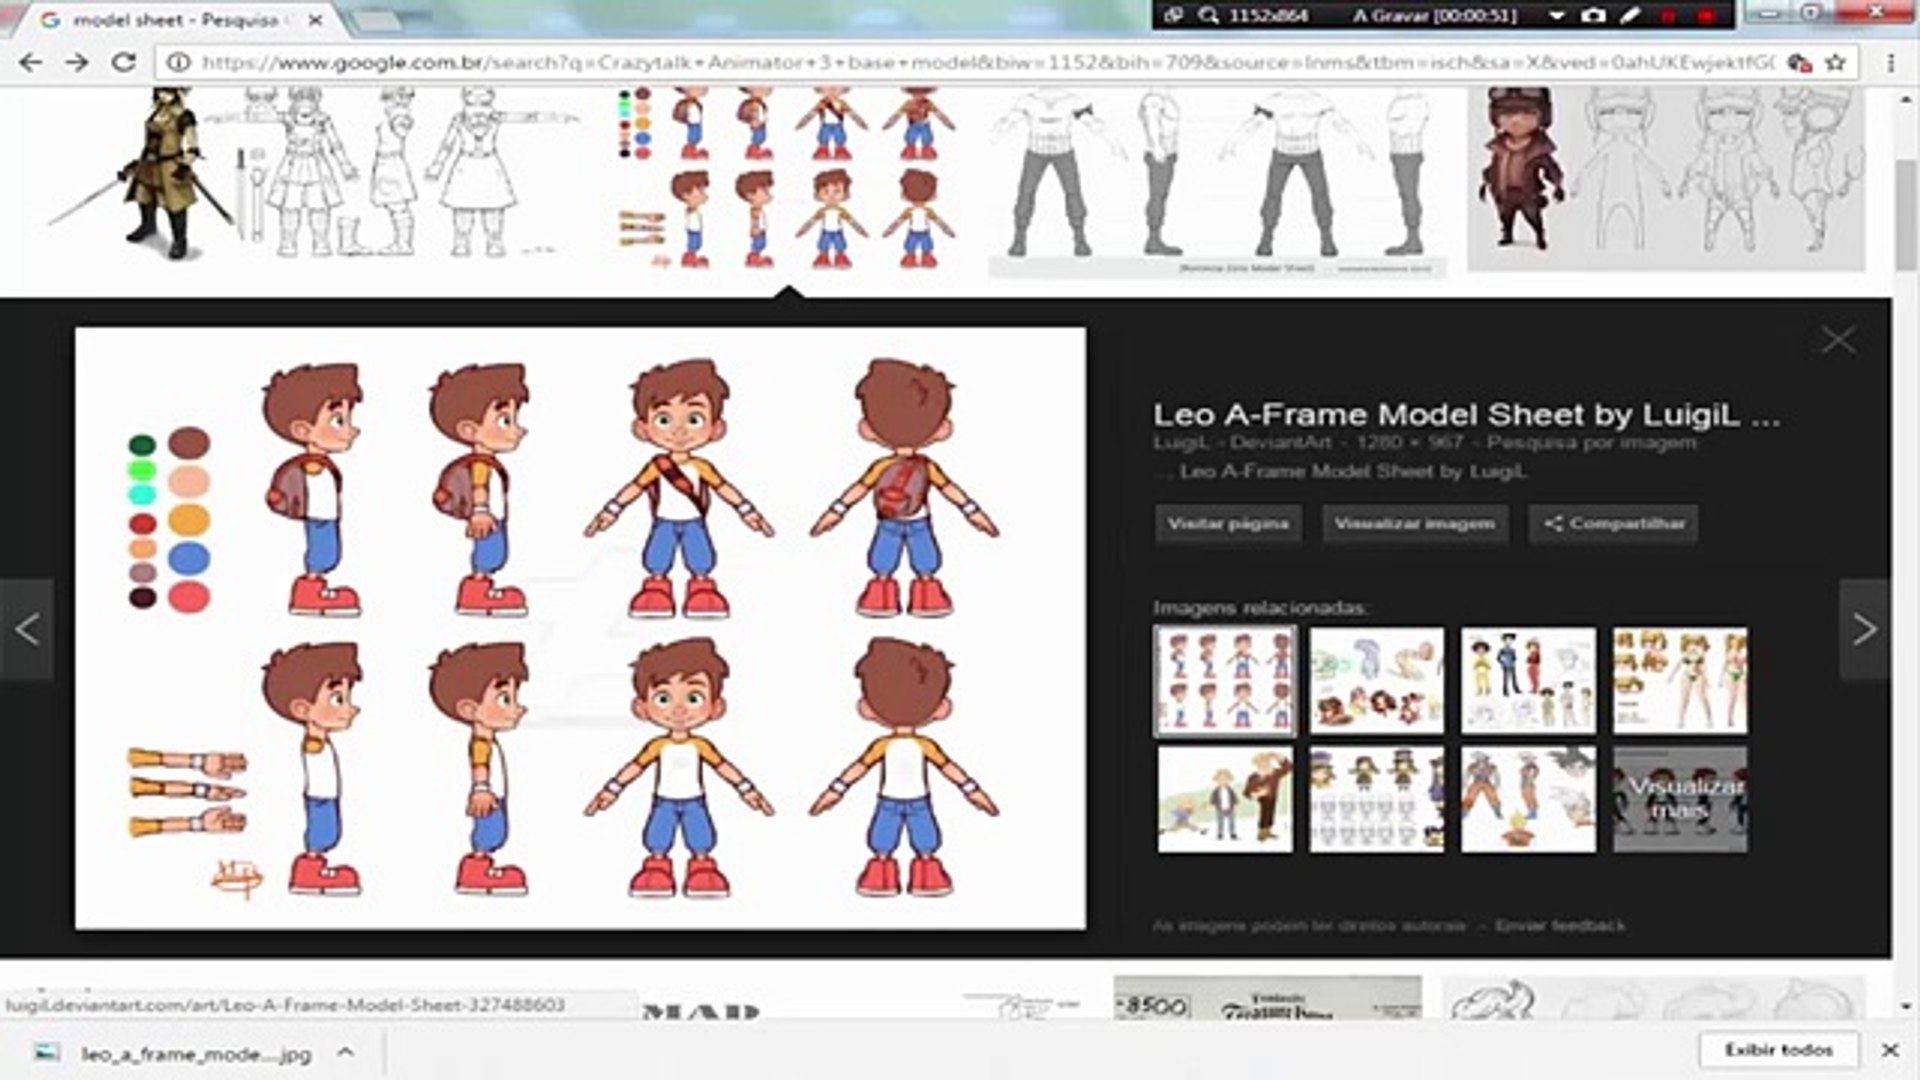Show the next image with right arrow
The image size is (1920, 1080).
click(1864, 629)
